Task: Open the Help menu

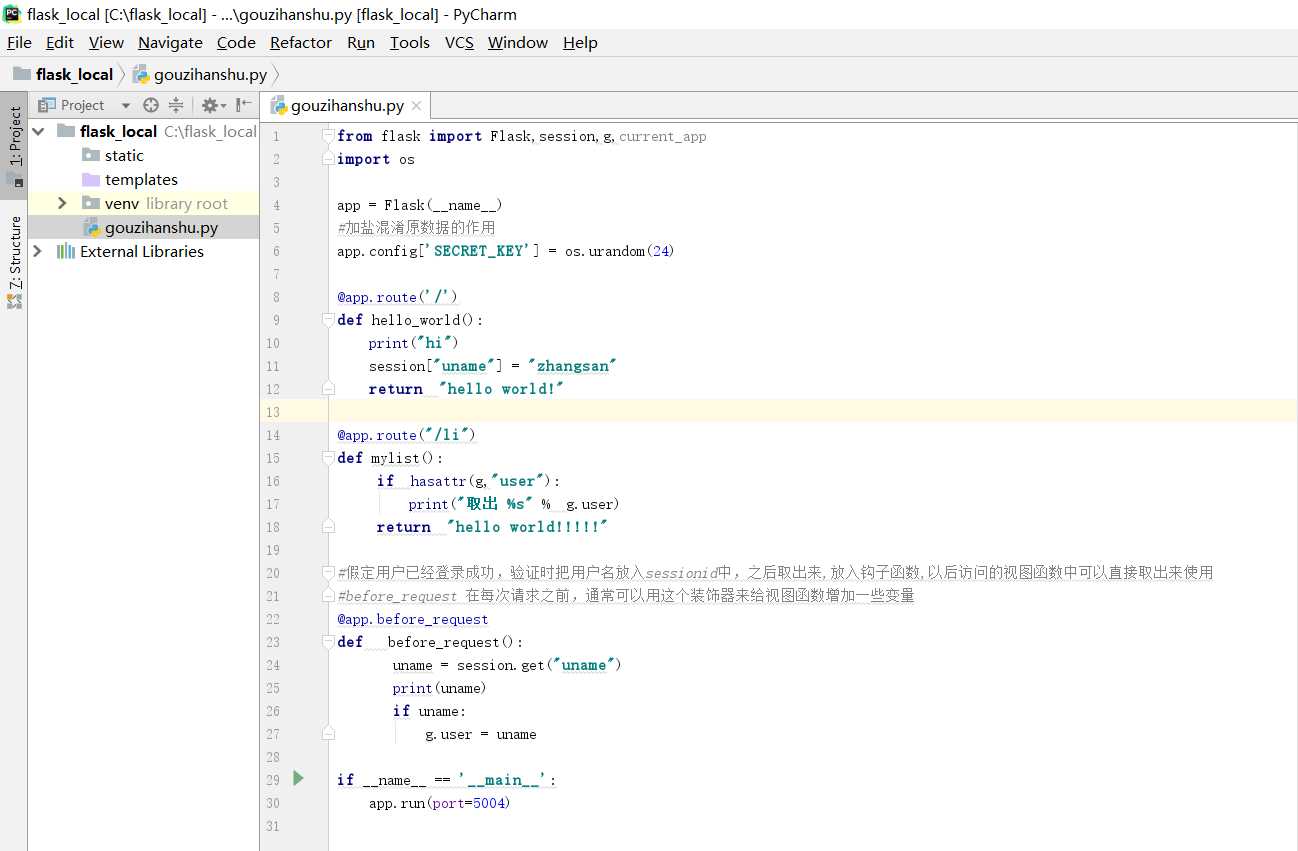Action: 580,42
